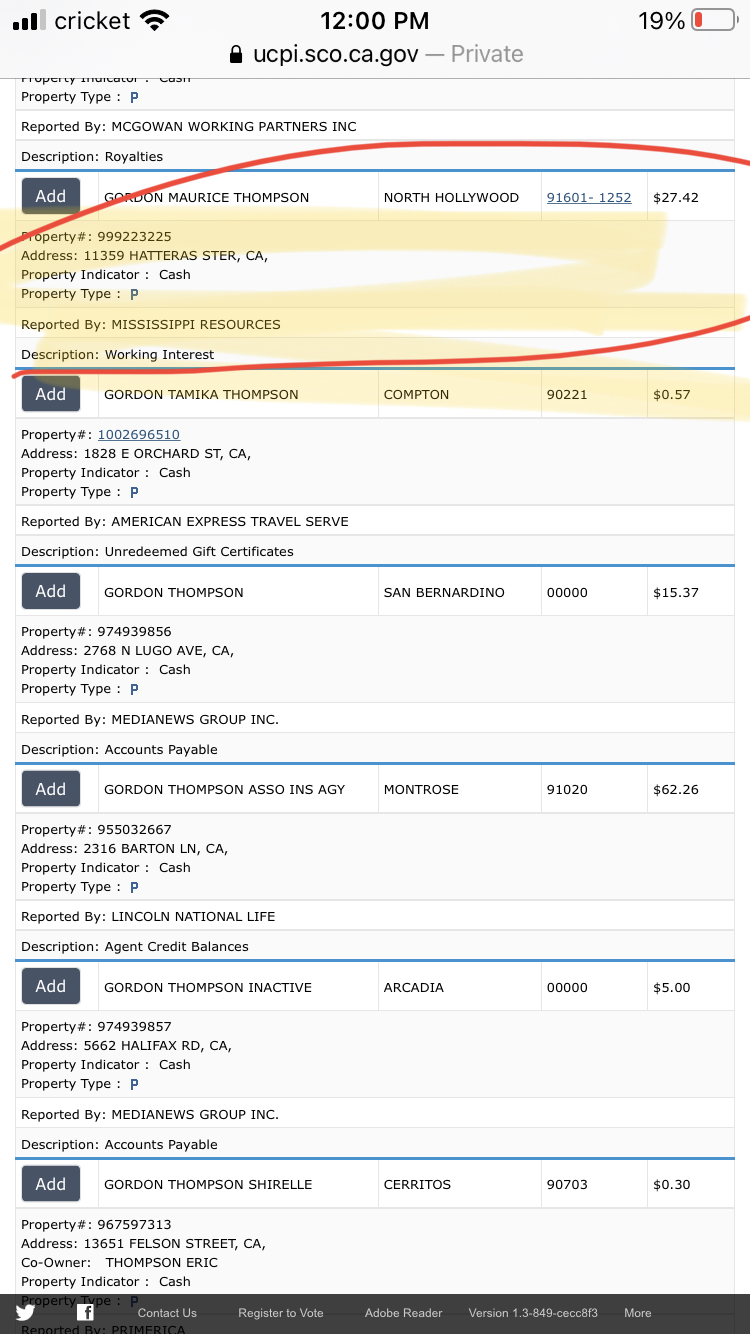Select the $5.00 amount

[x=672, y=987]
